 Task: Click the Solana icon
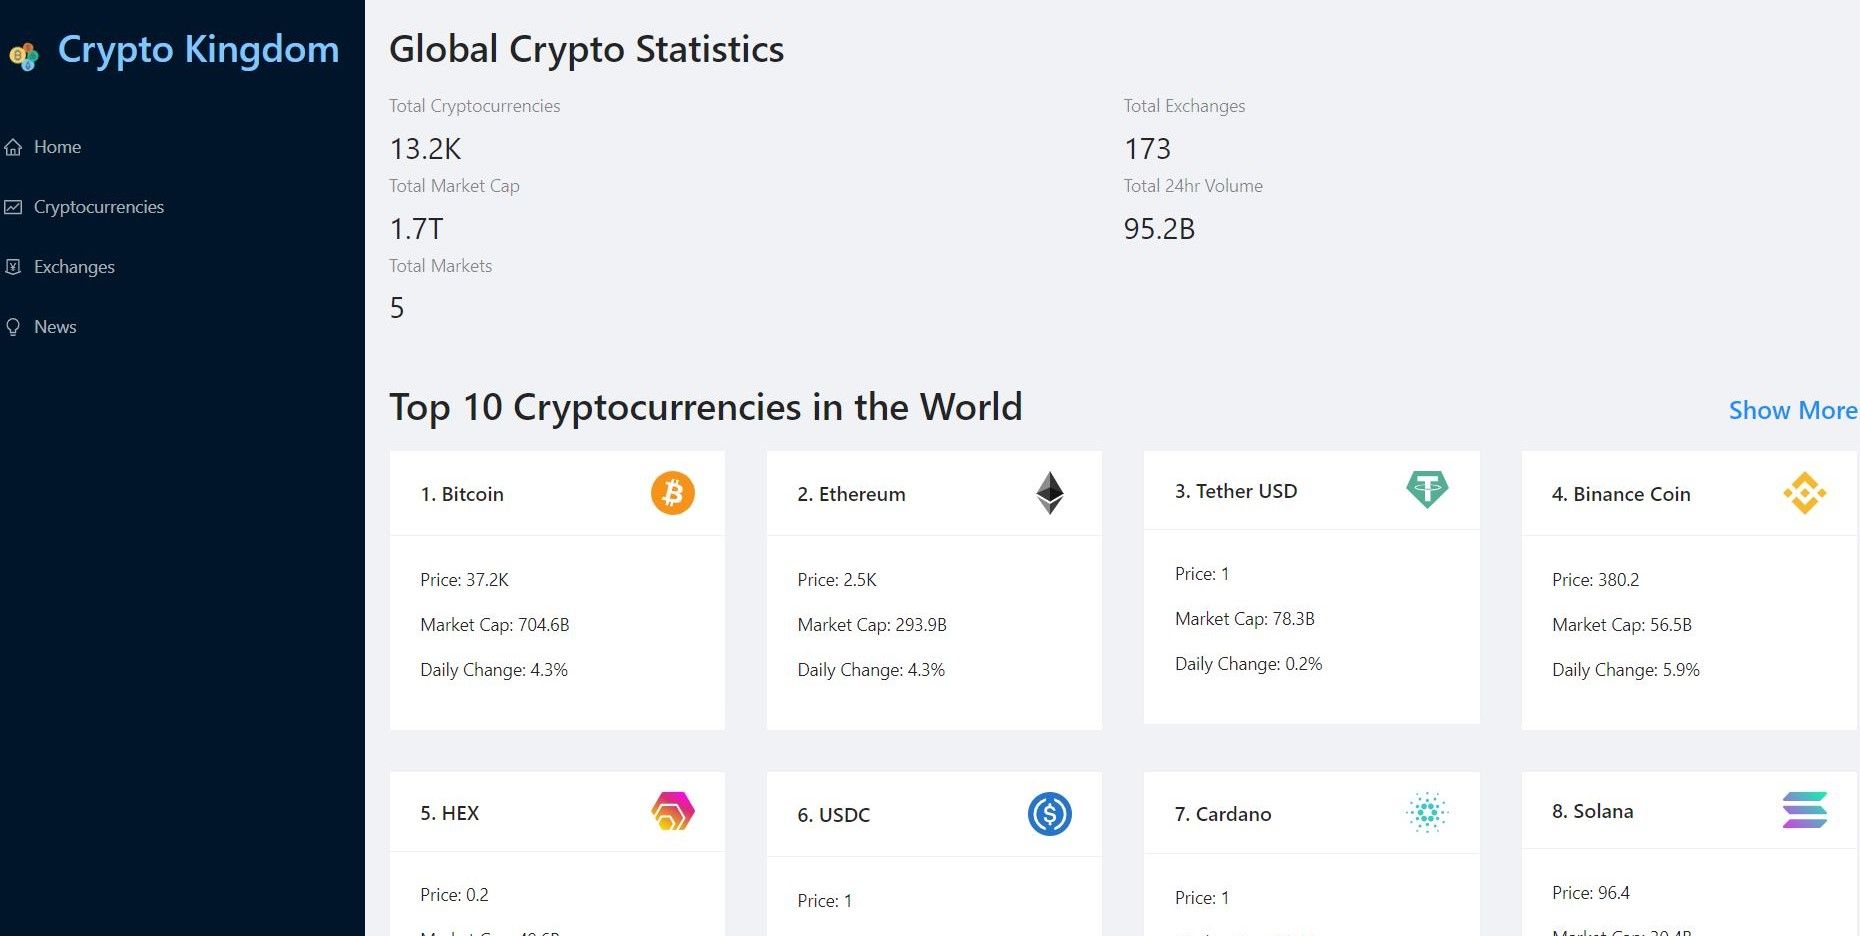(1804, 810)
